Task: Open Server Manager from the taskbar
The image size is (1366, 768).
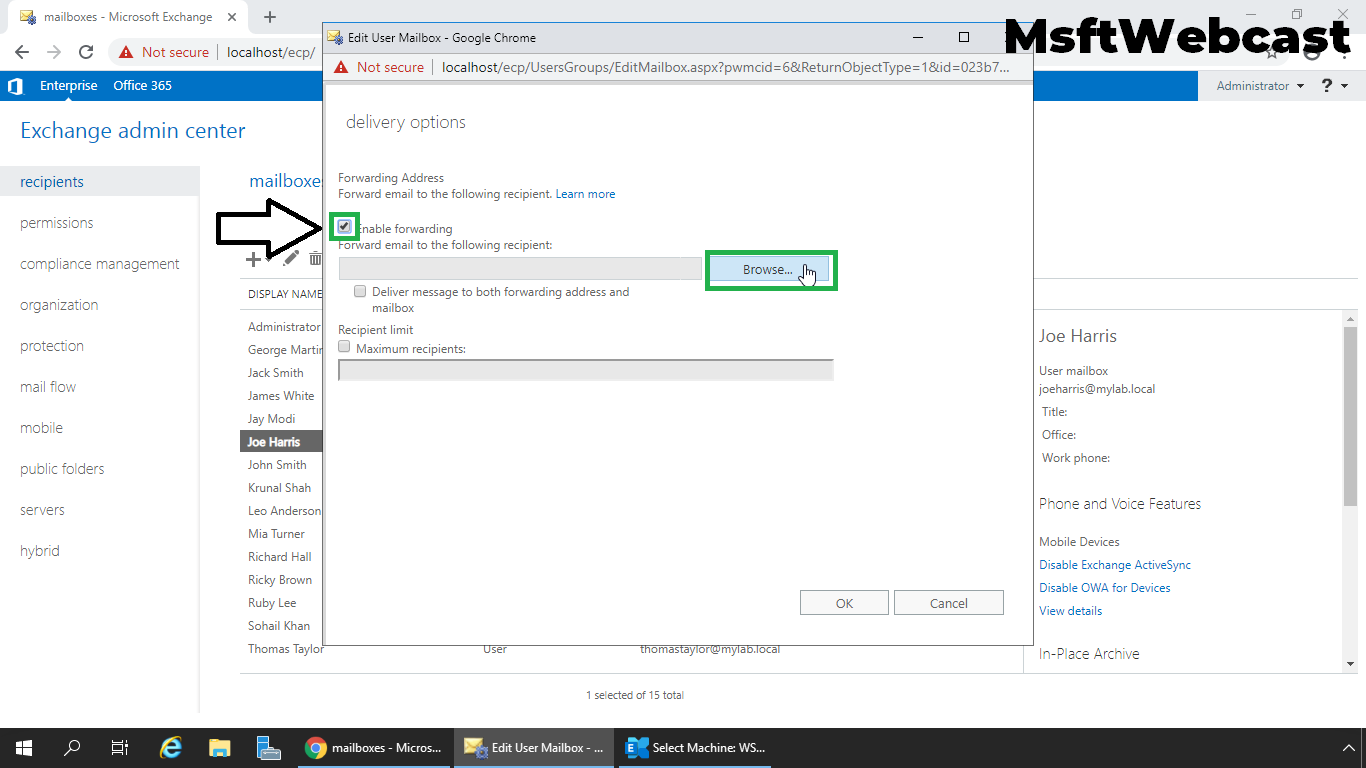Action: pyautogui.click(x=268, y=748)
